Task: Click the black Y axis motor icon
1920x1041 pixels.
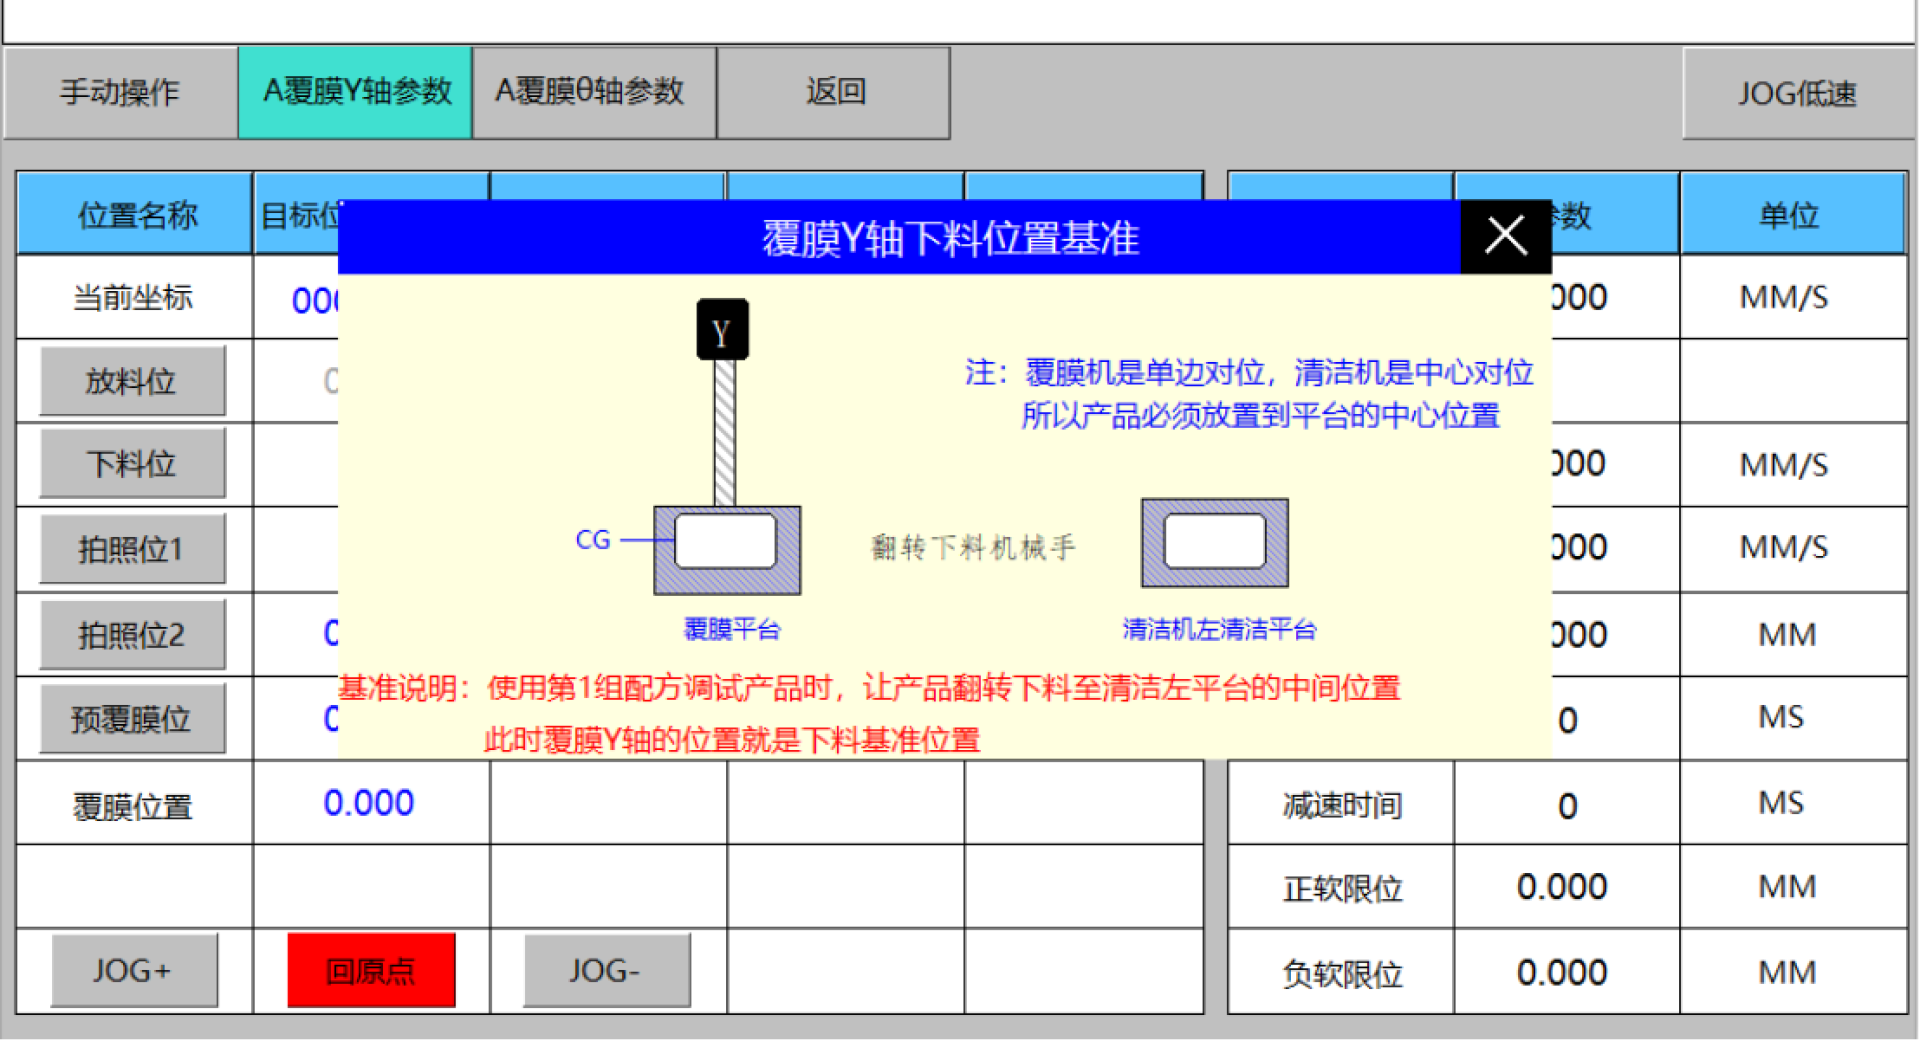Action: click(x=722, y=330)
